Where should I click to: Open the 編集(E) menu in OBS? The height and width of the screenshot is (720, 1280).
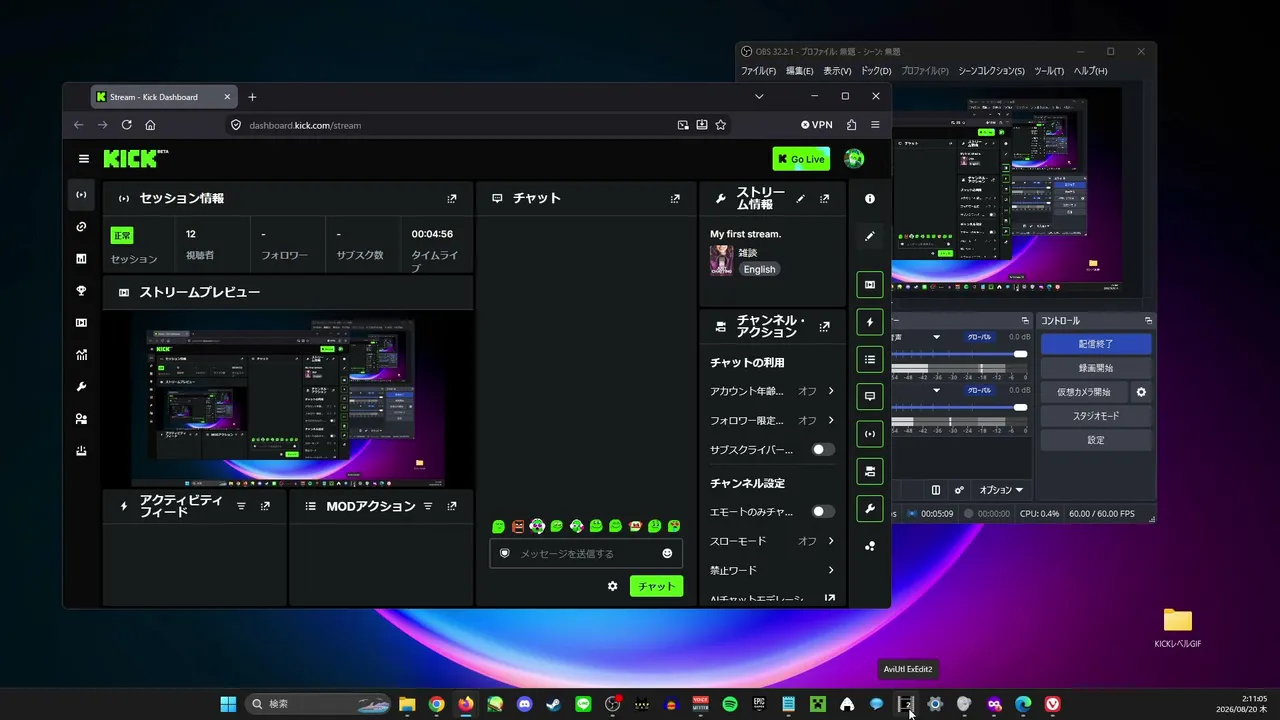pyautogui.click(x=800, y=71)
